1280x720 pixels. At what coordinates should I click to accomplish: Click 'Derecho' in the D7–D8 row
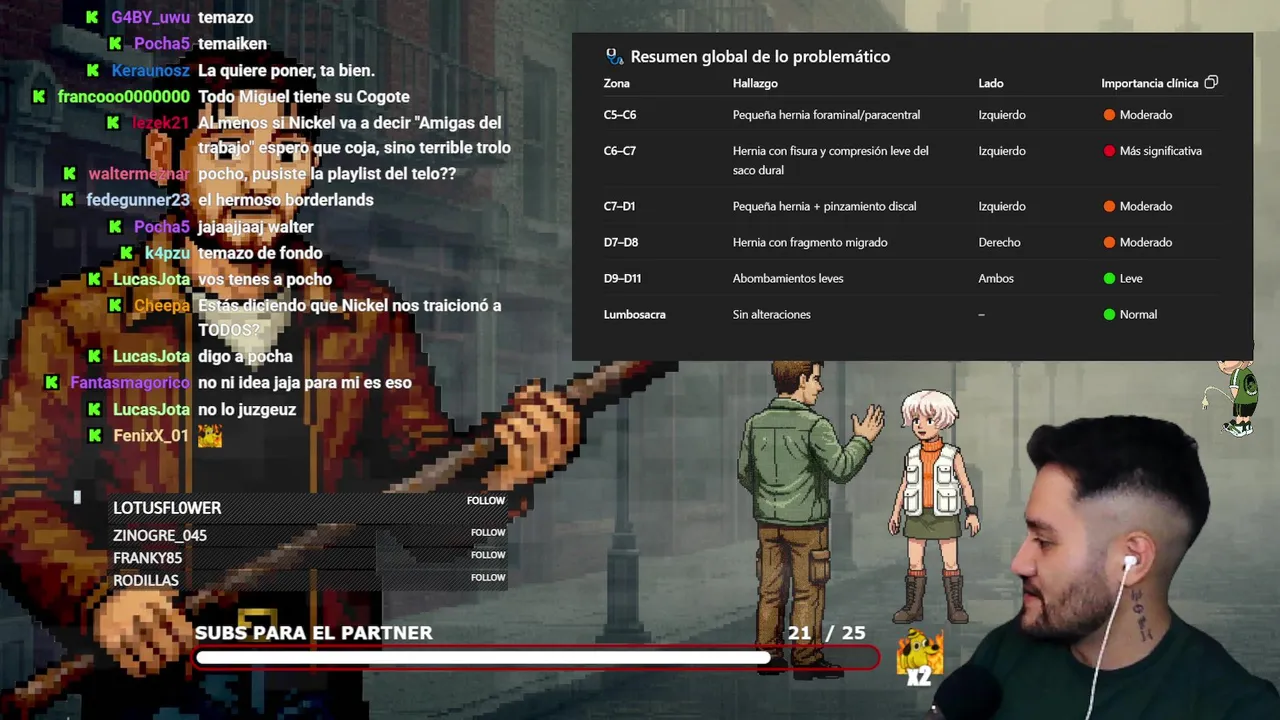999,242
